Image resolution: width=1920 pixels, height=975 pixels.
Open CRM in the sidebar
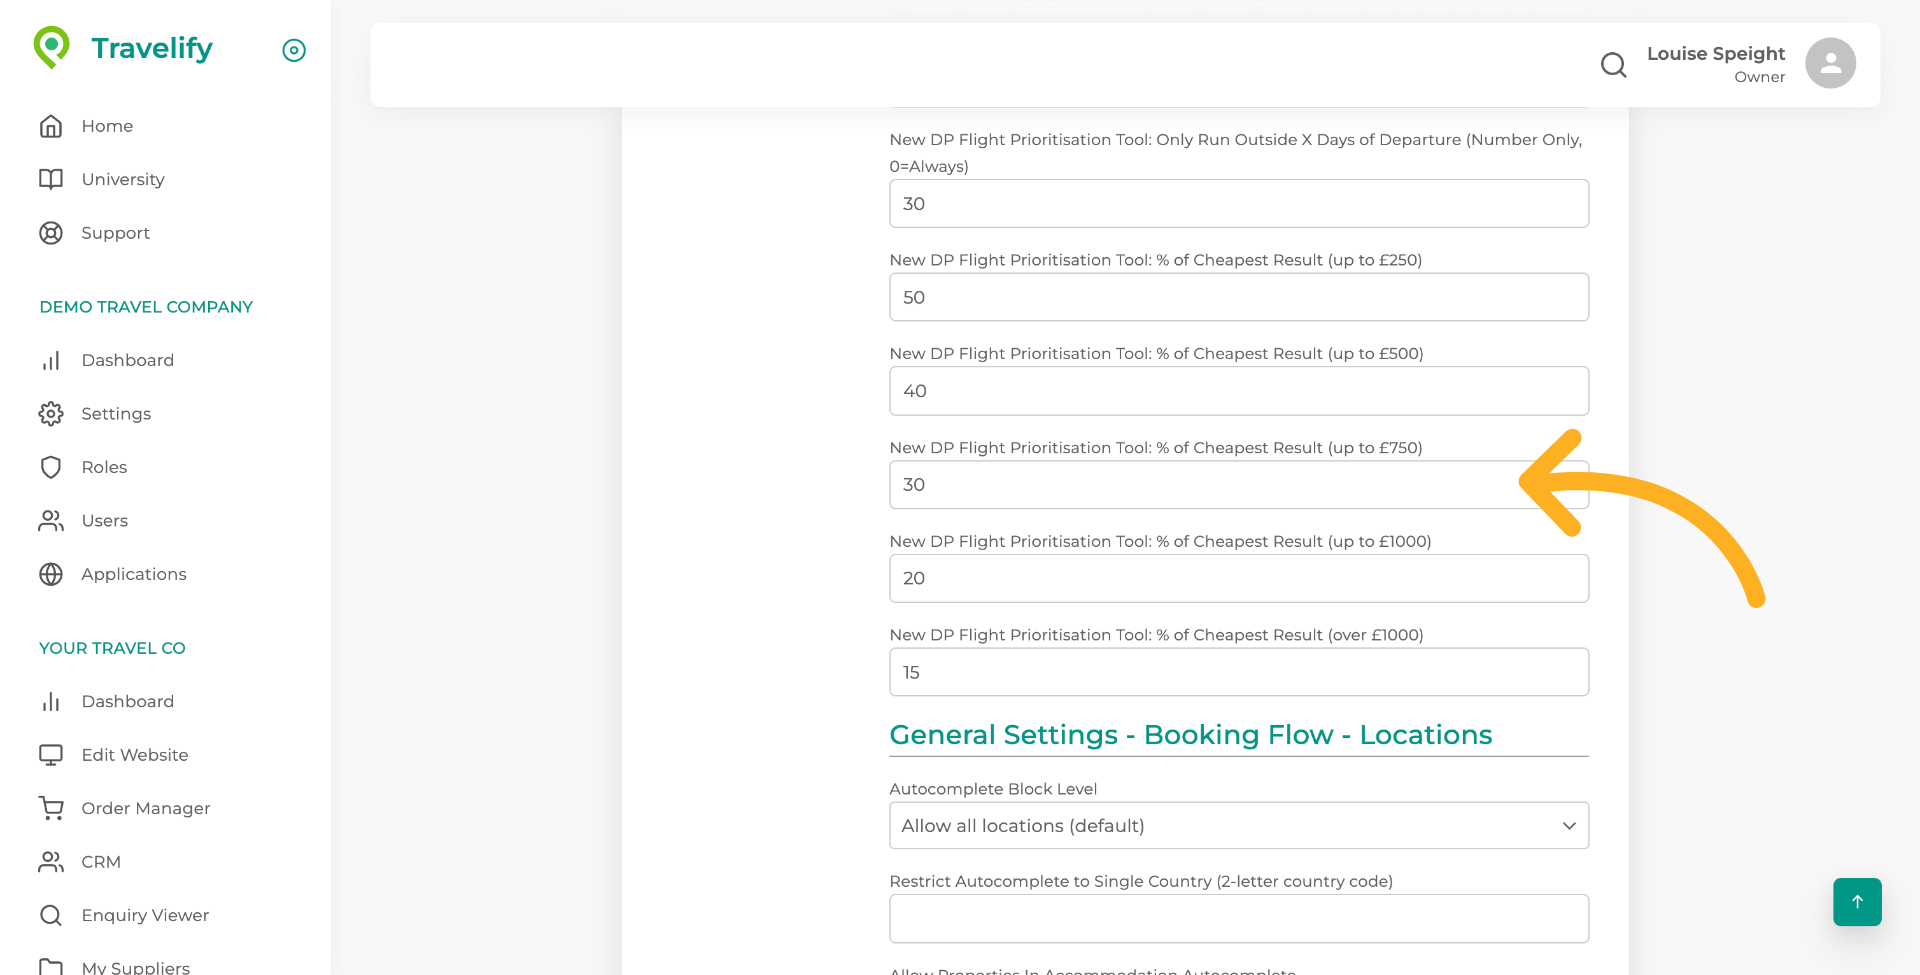pyautogui.click(x=101, y=862)
